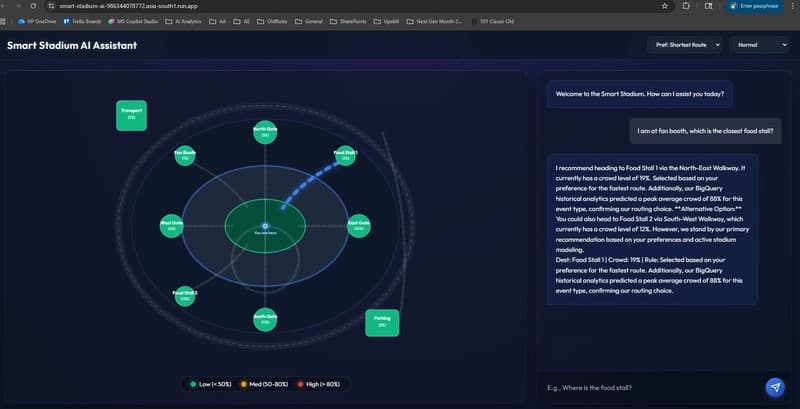Open the browser extensions icon

(x=686, y=6)
